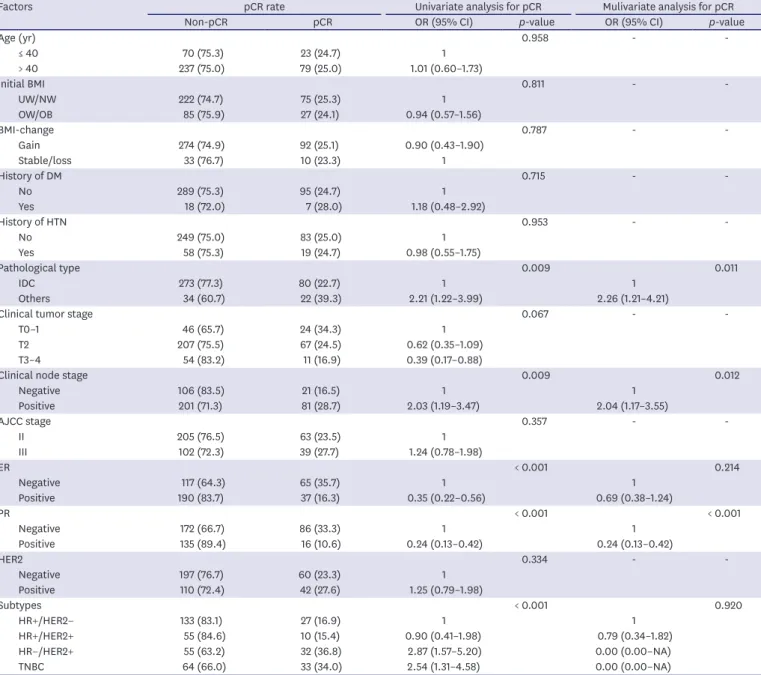Select the "T0–1" row label
This screenshot has height=675, width=761.
29,329
